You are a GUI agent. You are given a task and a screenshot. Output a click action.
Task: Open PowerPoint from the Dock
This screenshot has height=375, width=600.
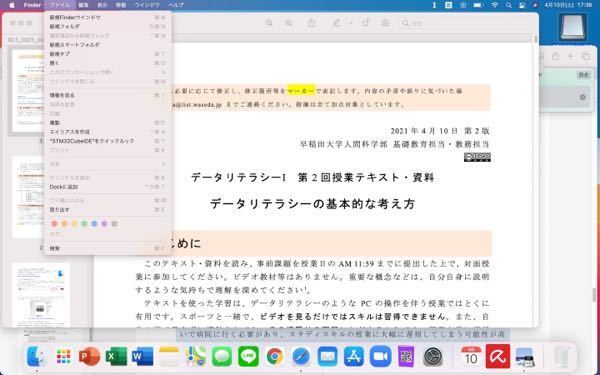89,356
